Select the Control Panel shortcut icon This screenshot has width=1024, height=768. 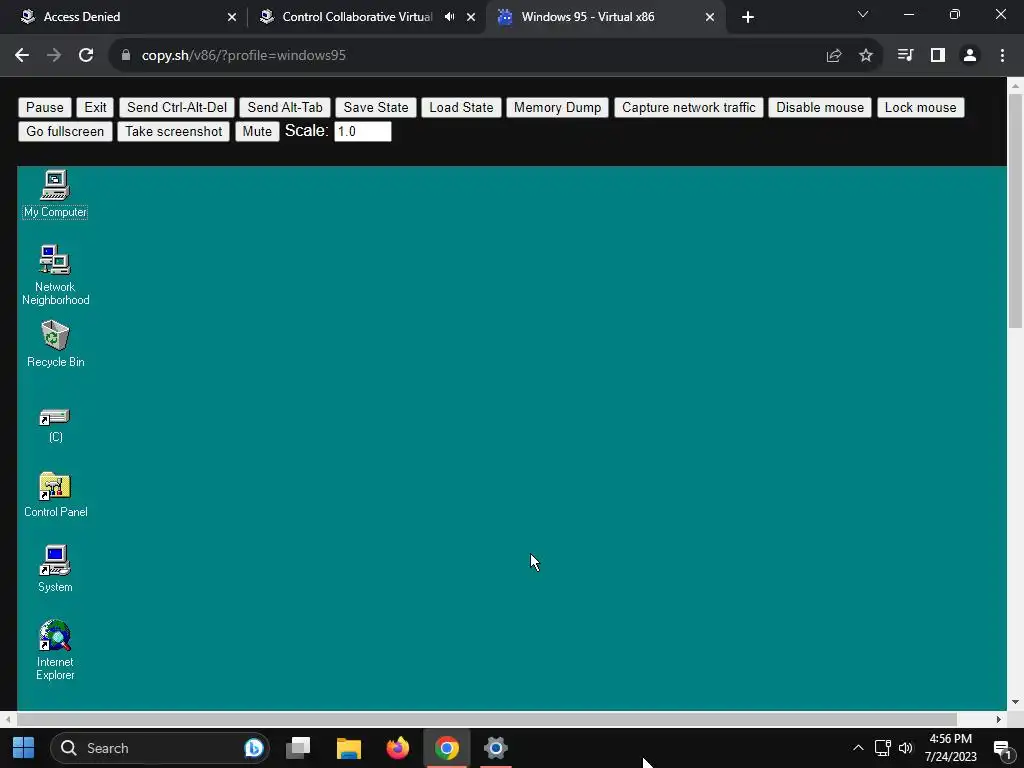click(55, 494)
